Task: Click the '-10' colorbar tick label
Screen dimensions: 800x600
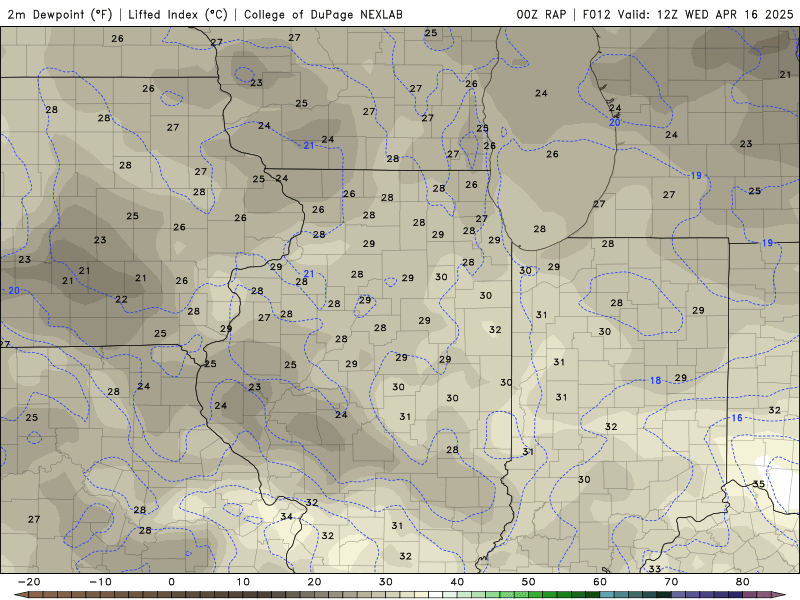Action: coord(100,582)
